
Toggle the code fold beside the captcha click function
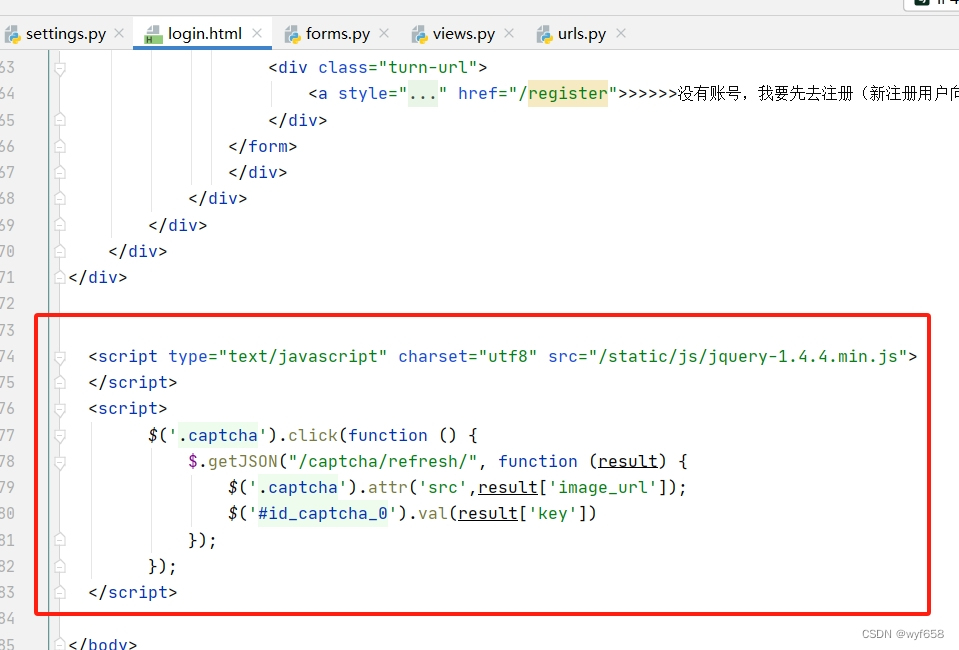(x=60, y=435)
